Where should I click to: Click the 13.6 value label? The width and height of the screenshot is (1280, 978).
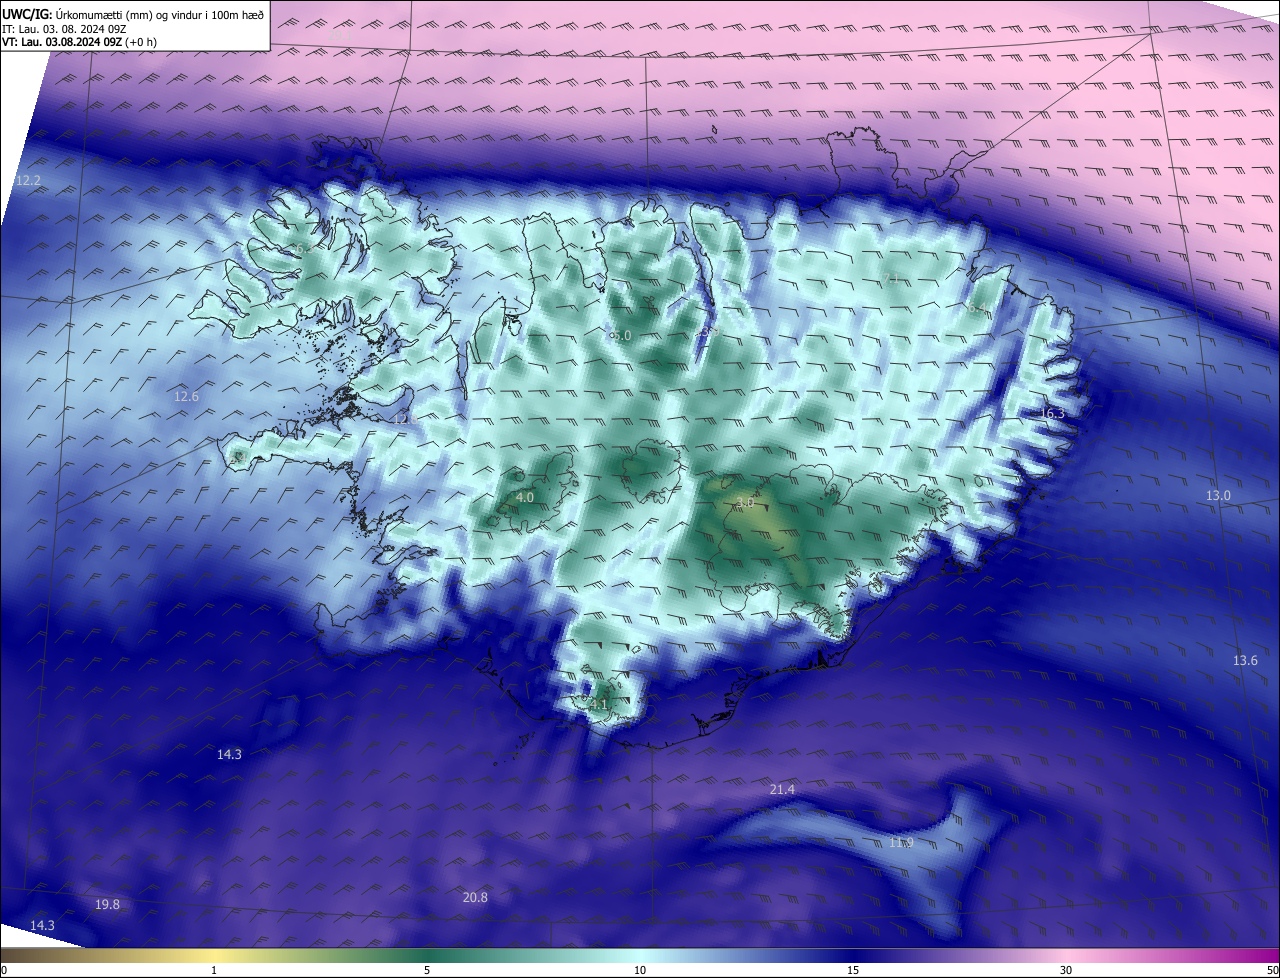point(1245,661)
